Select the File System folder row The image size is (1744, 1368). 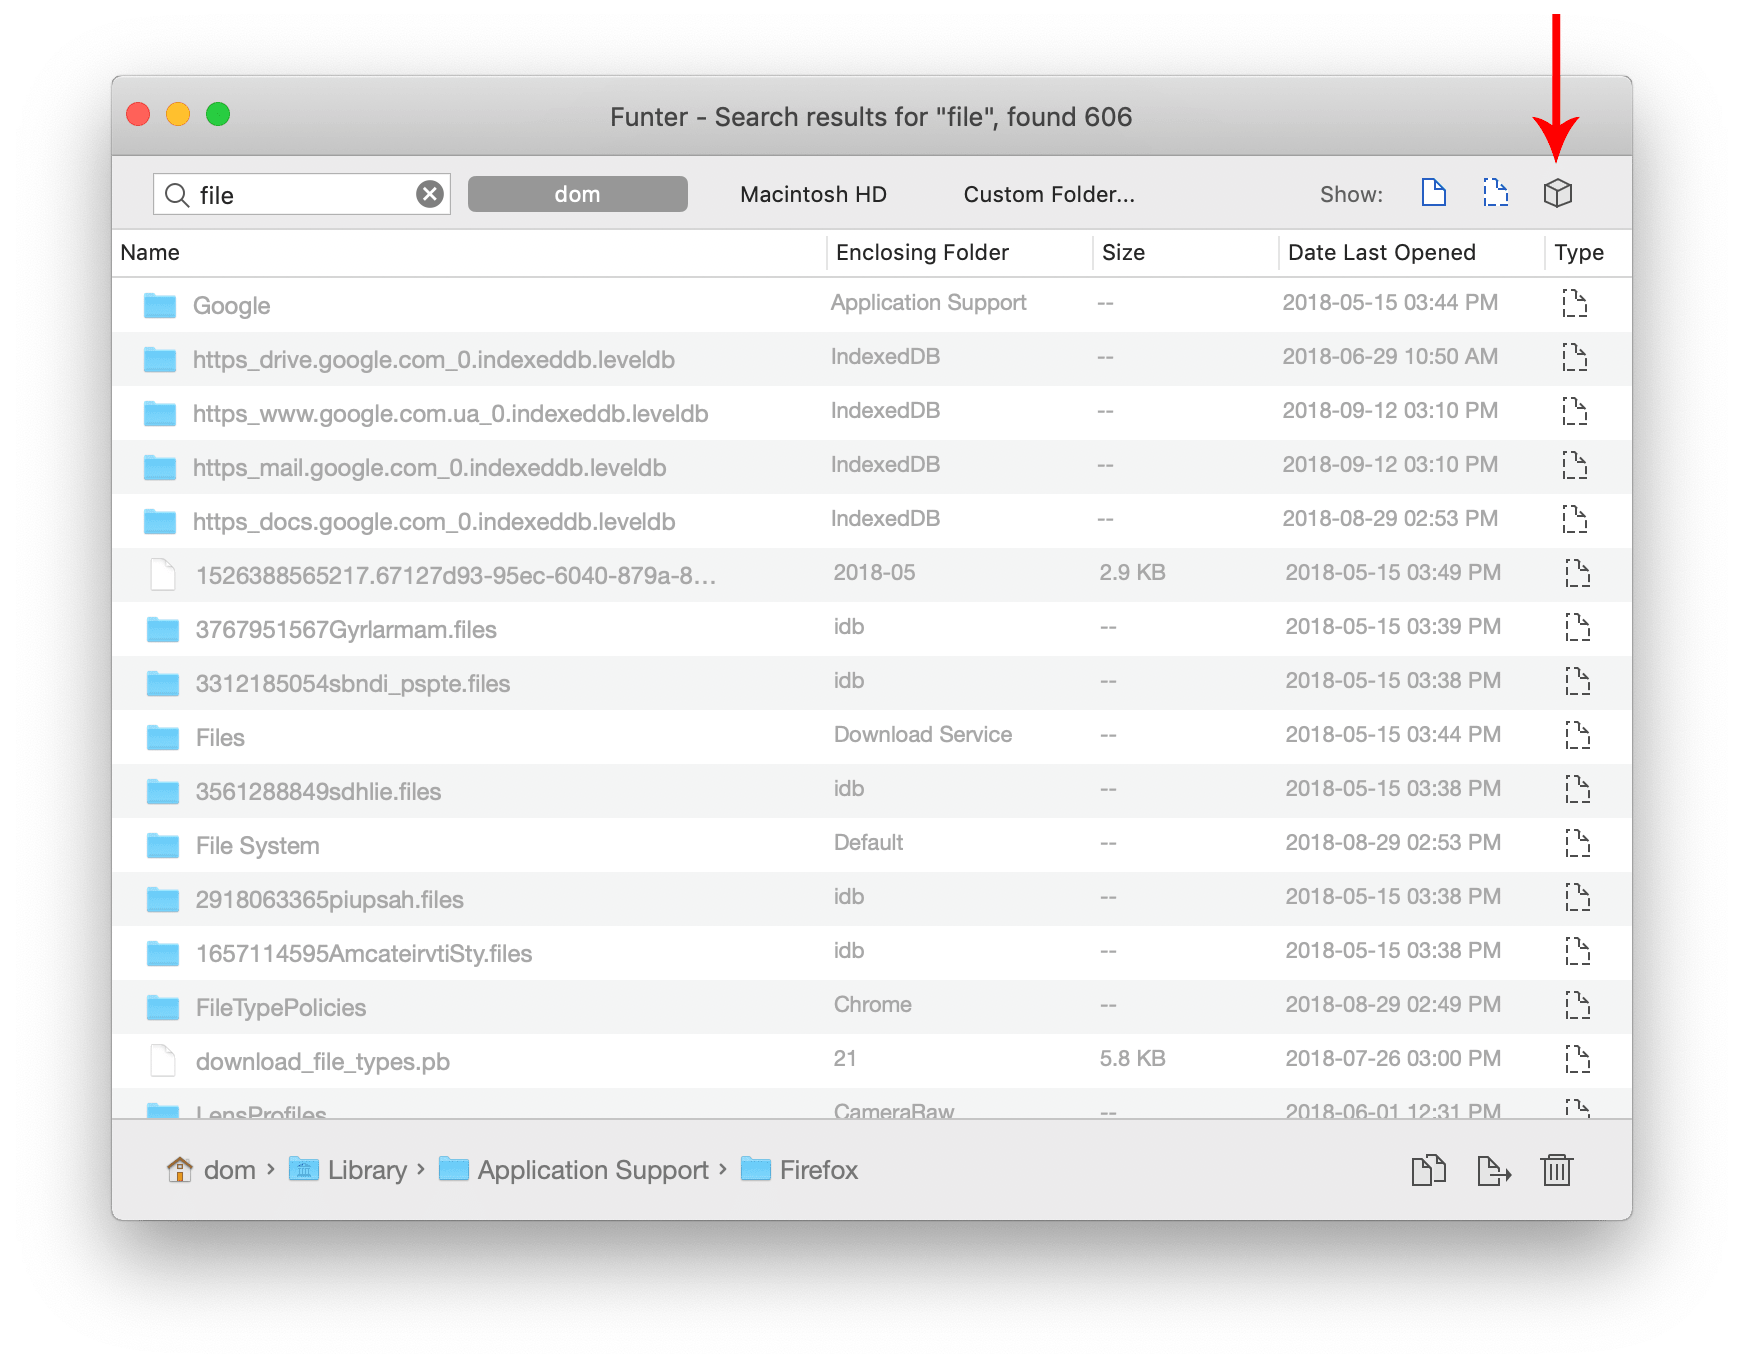point(872,845)
